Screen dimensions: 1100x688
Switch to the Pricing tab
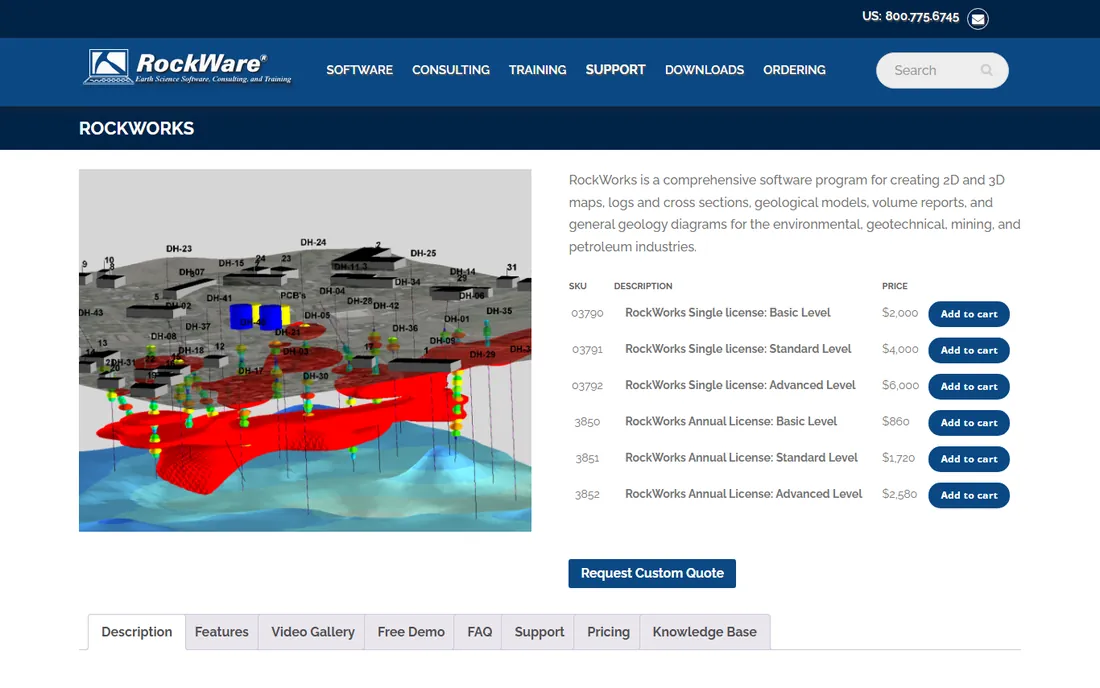[x=608, y=632]
